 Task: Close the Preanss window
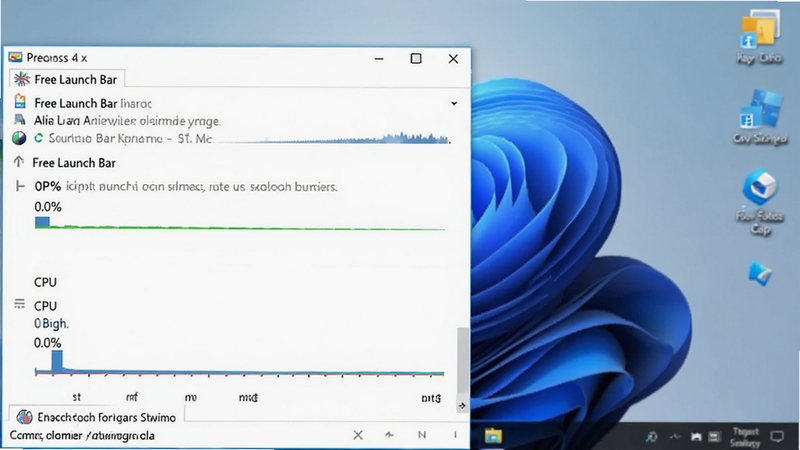(453, 59)
